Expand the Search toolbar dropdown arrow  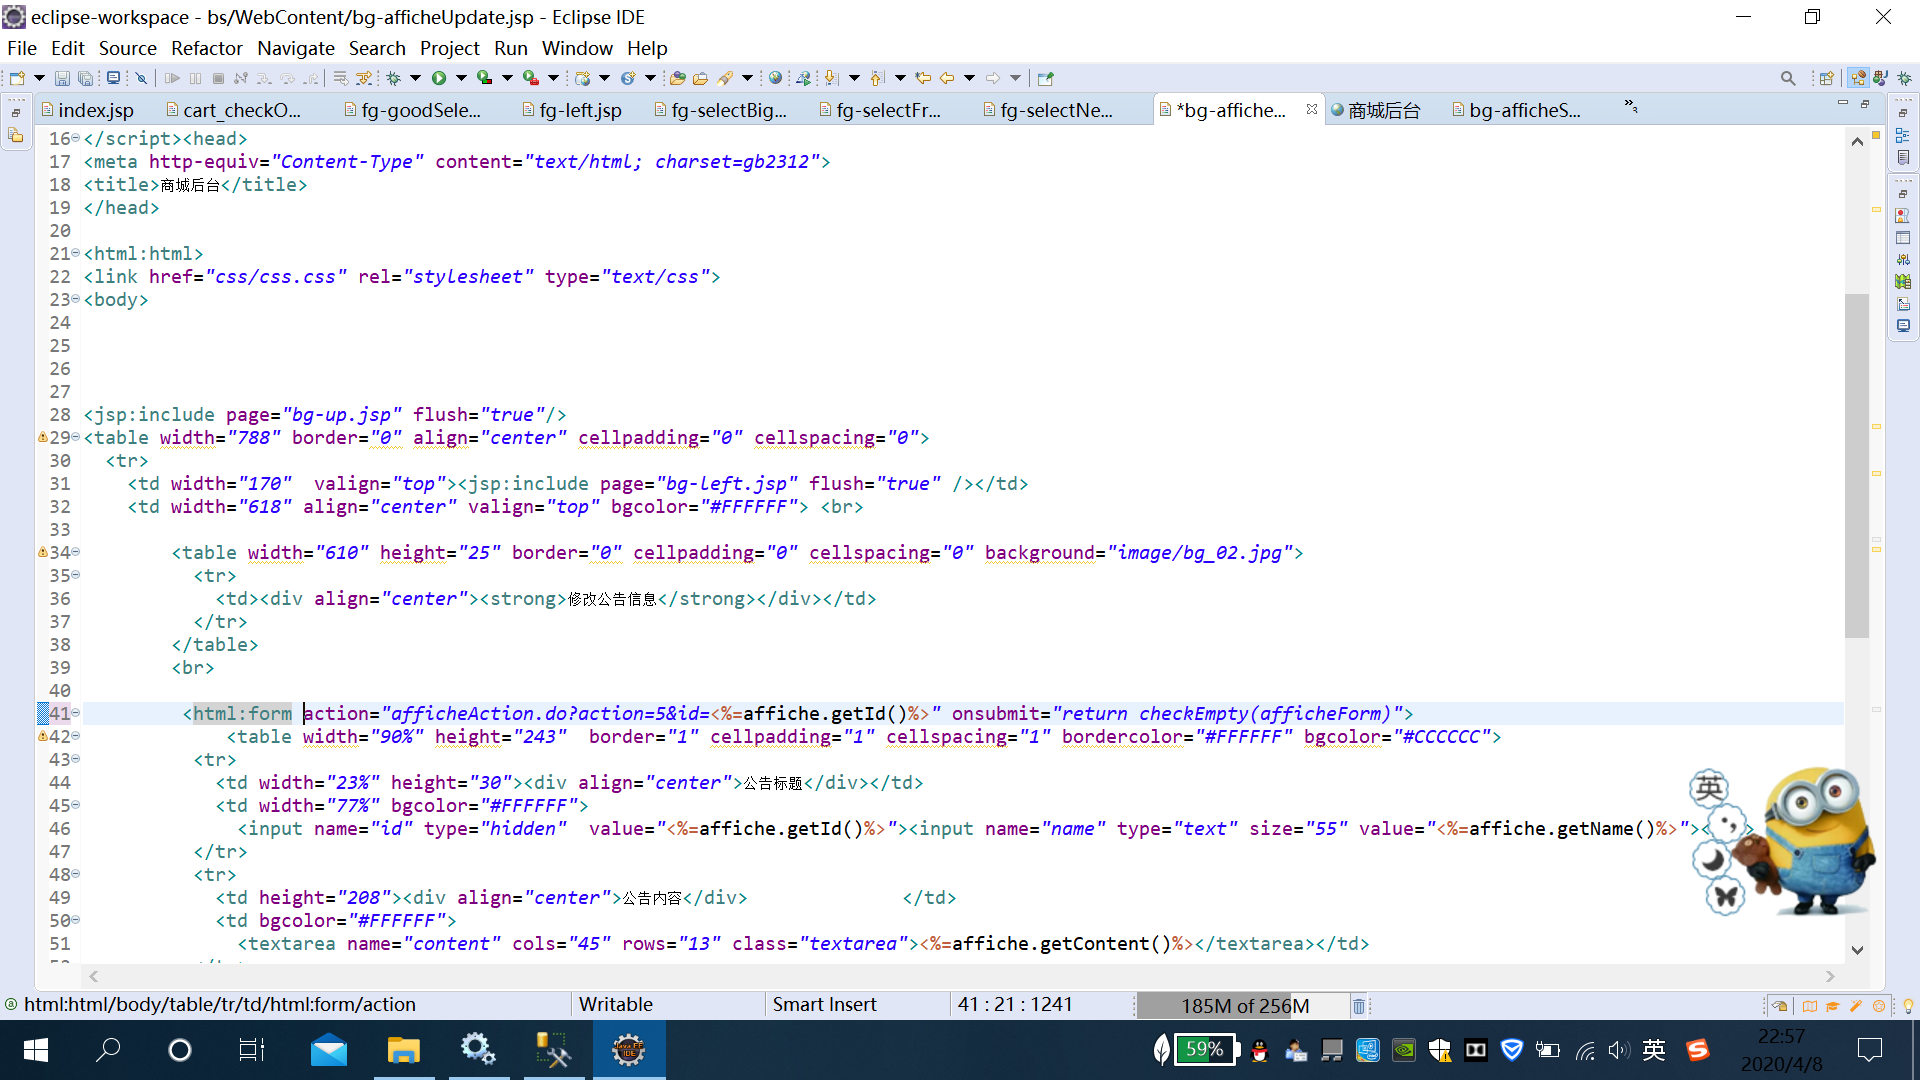pyautogui.click(x=747, y=78)
